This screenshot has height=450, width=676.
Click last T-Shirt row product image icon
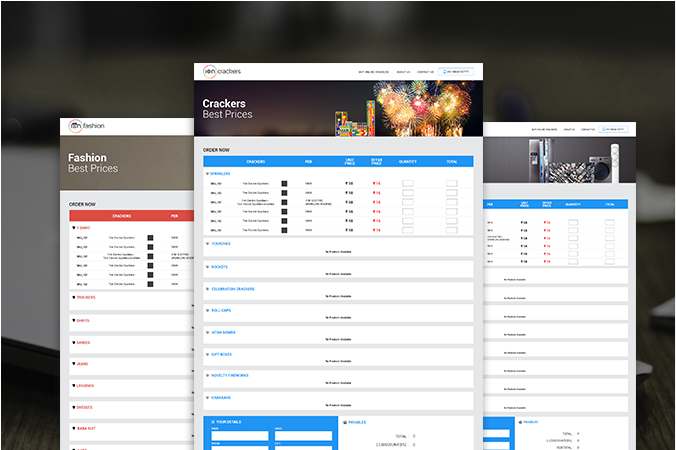point(150,284)
